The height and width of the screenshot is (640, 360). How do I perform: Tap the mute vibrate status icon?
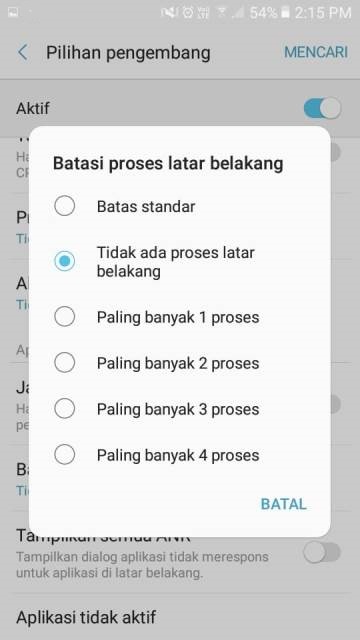point(169,13)
